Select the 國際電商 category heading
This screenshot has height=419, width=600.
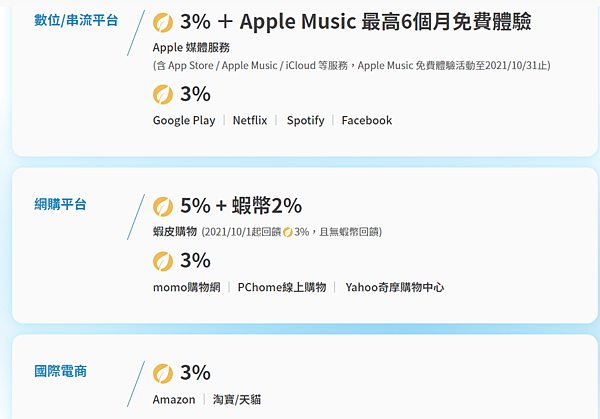(x=60, y=371)
